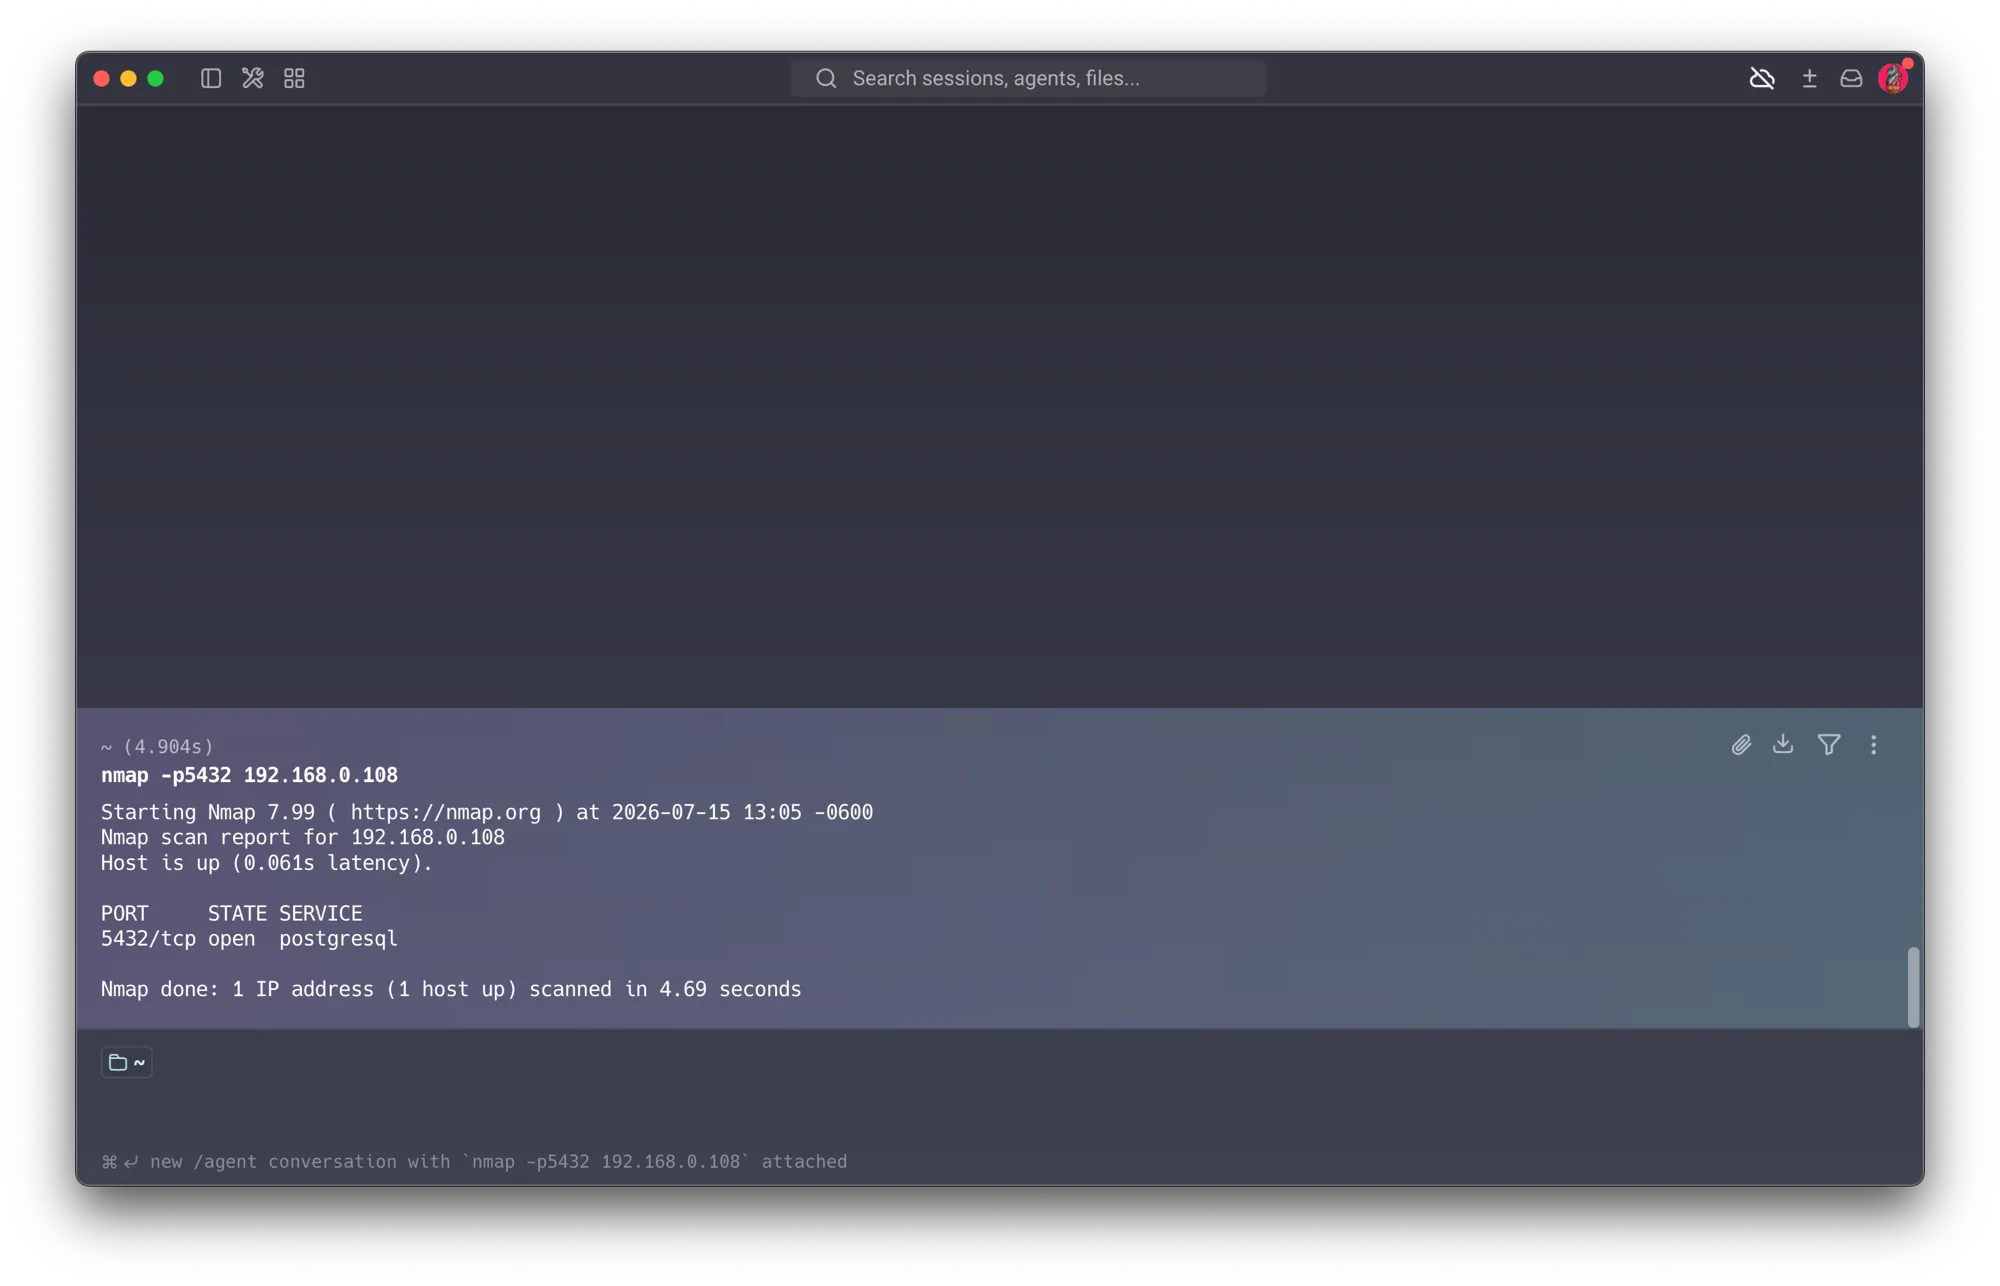Click the 'Nmap done: 1 IP address' line
This screenshot has height=1286, width=2000.
point(451,989)
